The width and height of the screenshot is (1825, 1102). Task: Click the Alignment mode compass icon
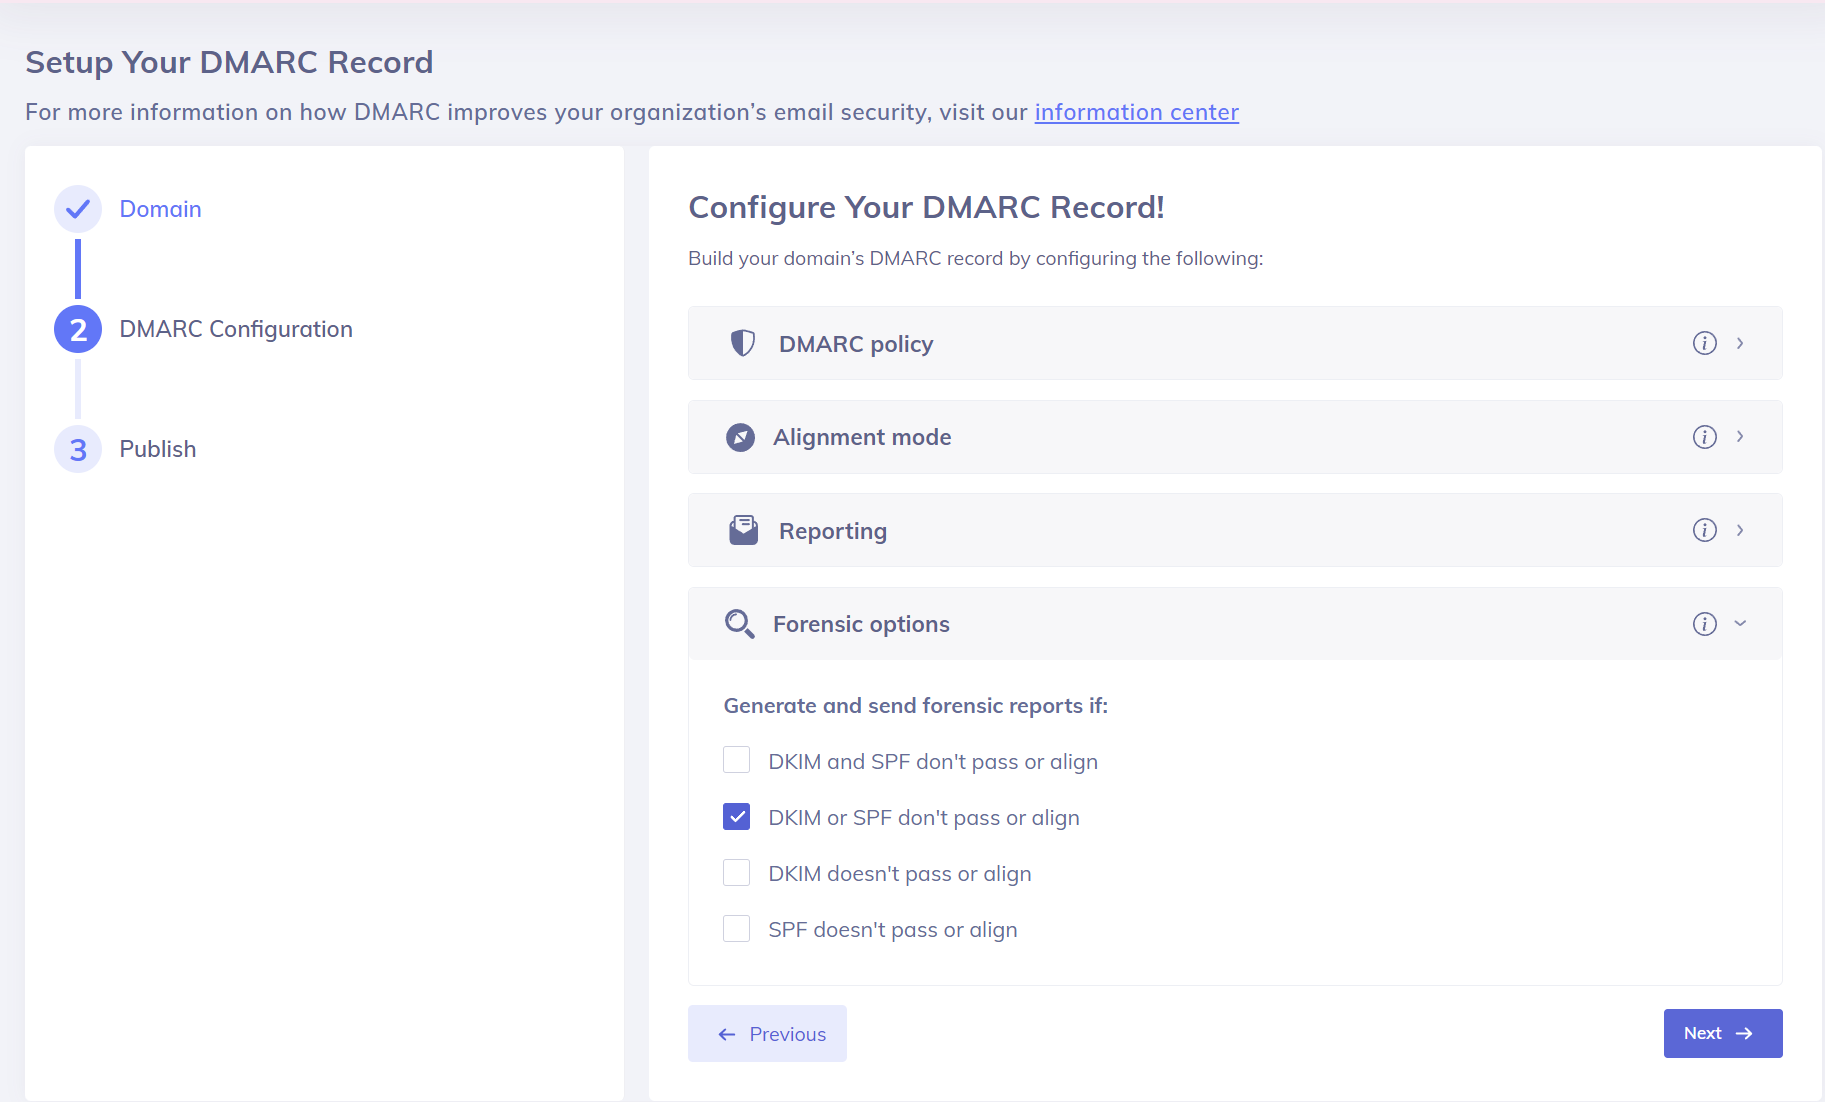[740, 437]
